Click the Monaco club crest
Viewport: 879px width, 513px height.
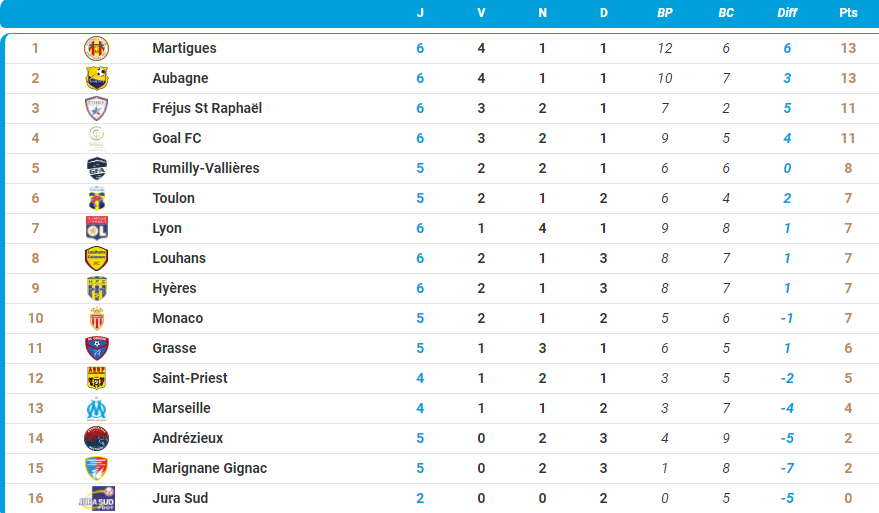pos(97,318)
